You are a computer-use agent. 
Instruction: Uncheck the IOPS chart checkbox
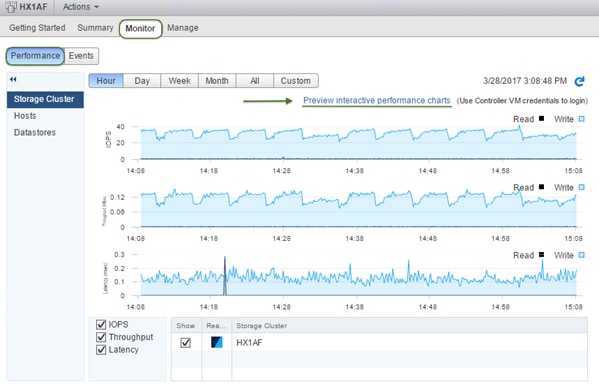[x=101, y=325]
